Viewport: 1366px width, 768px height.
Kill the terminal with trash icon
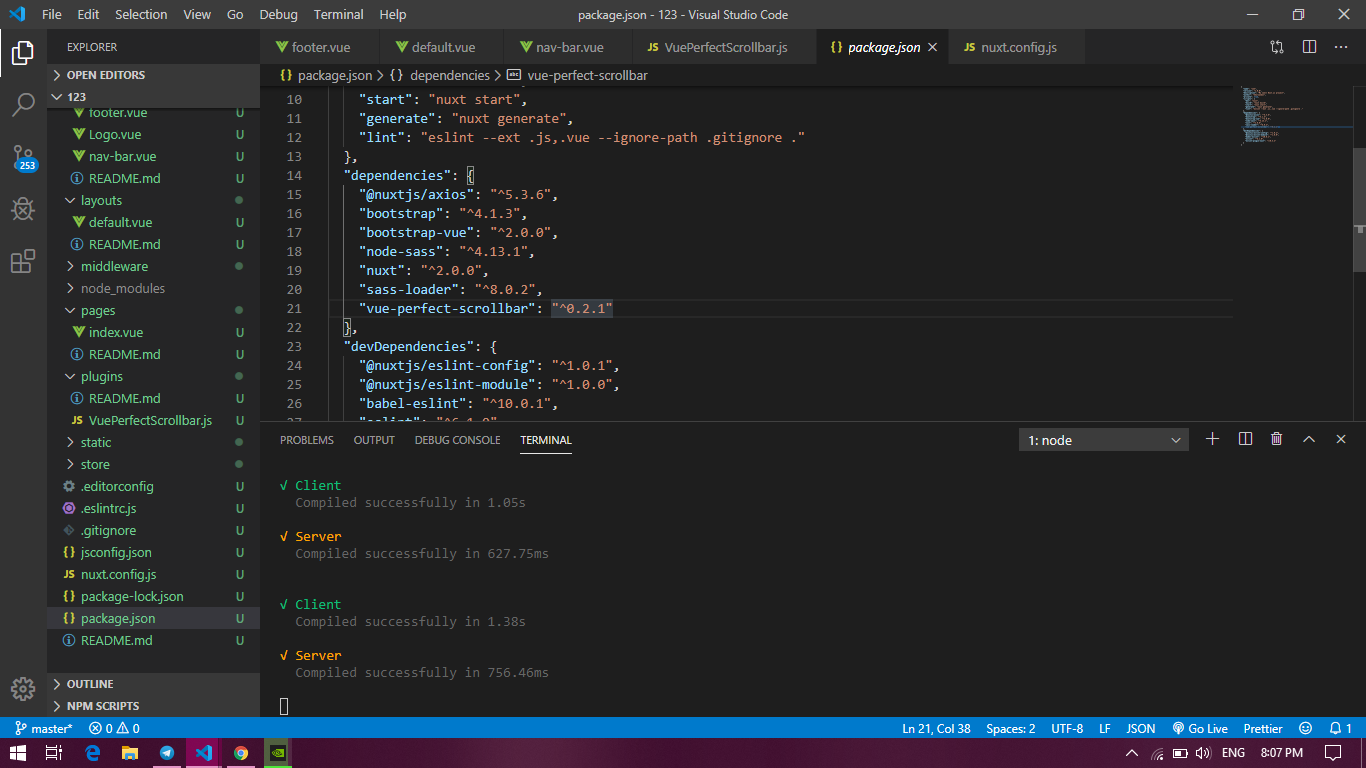point(1276,439)
